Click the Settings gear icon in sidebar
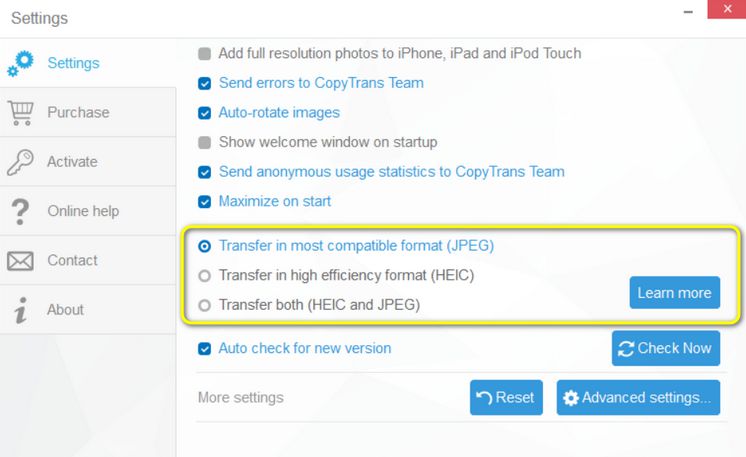Screen dimensions: 746x457 point(20,63)
